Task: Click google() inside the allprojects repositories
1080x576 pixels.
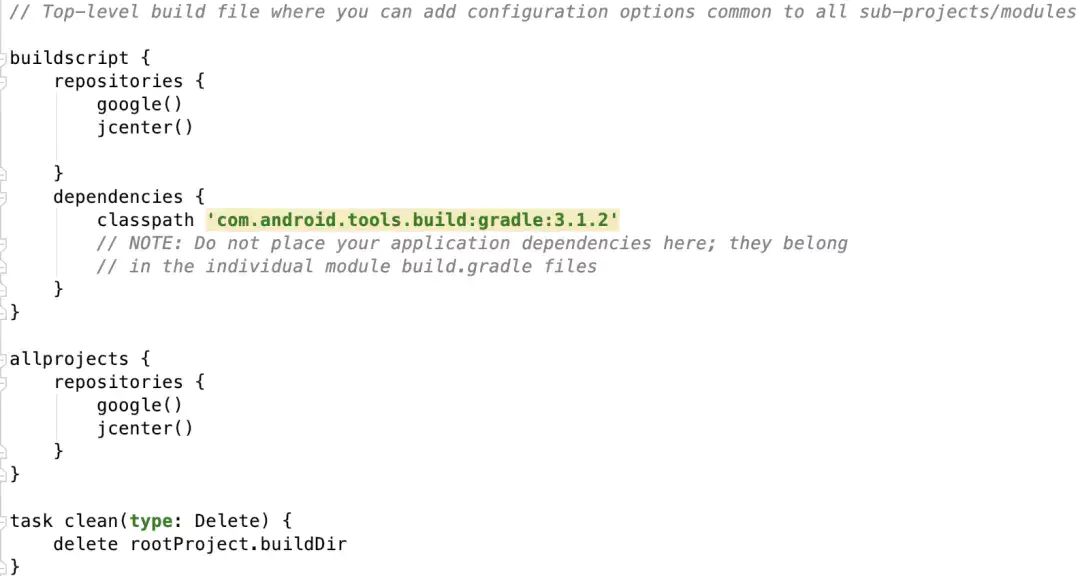Action: click(139, 405)
